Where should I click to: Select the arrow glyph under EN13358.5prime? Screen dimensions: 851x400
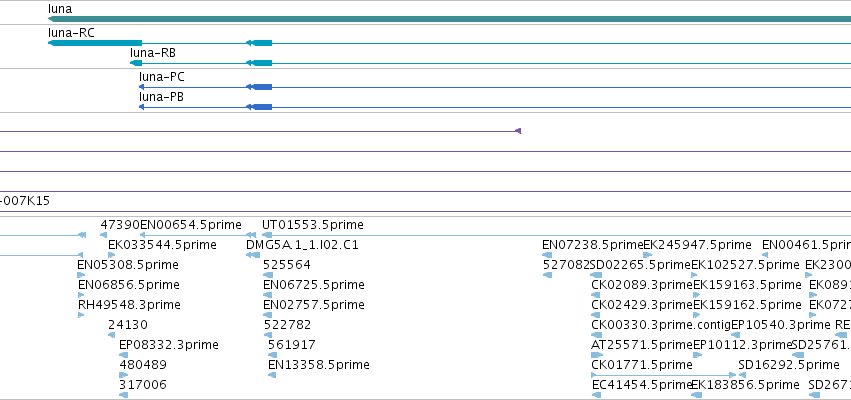point(272,375)
